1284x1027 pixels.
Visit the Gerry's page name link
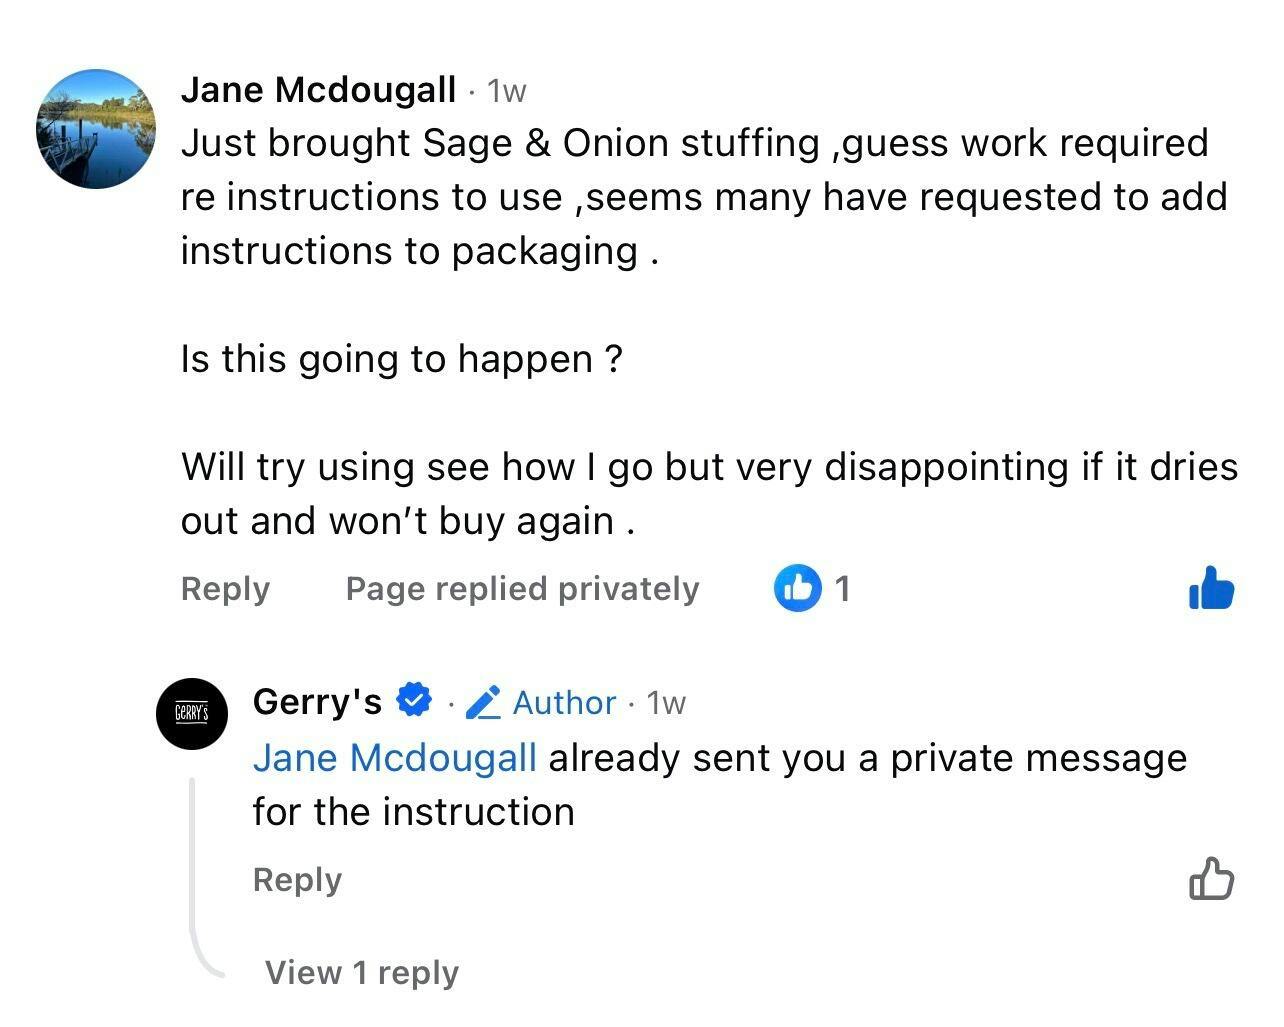(317, 702)
